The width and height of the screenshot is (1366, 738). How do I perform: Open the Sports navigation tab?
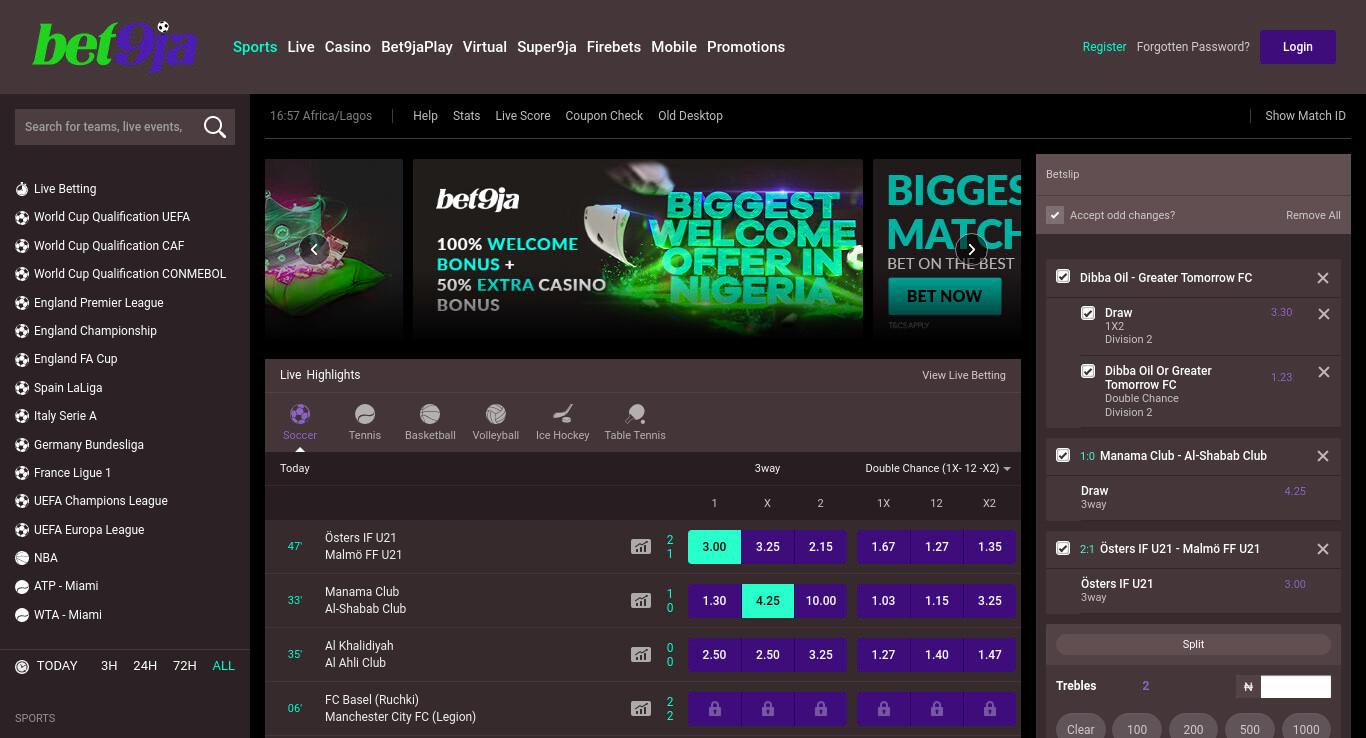[255, 47]
